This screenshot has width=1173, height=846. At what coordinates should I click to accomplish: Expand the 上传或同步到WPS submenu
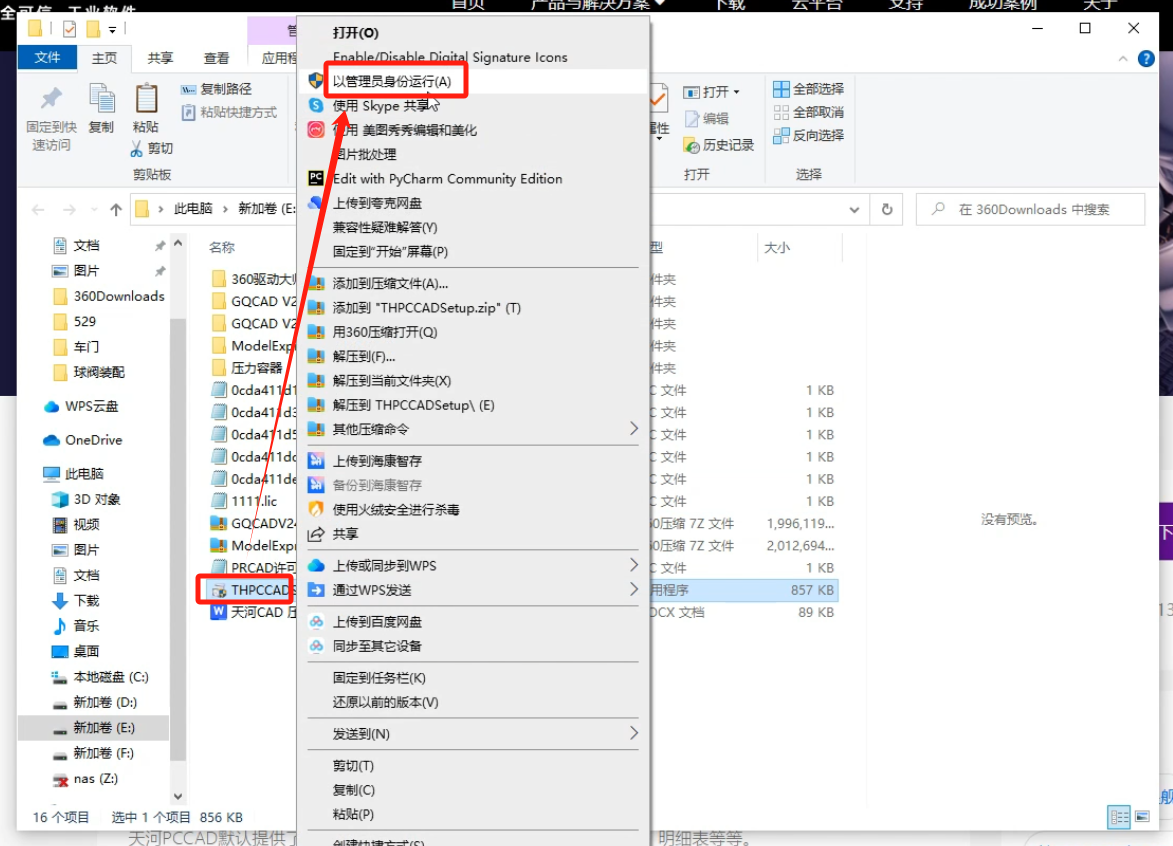point(634,565)
